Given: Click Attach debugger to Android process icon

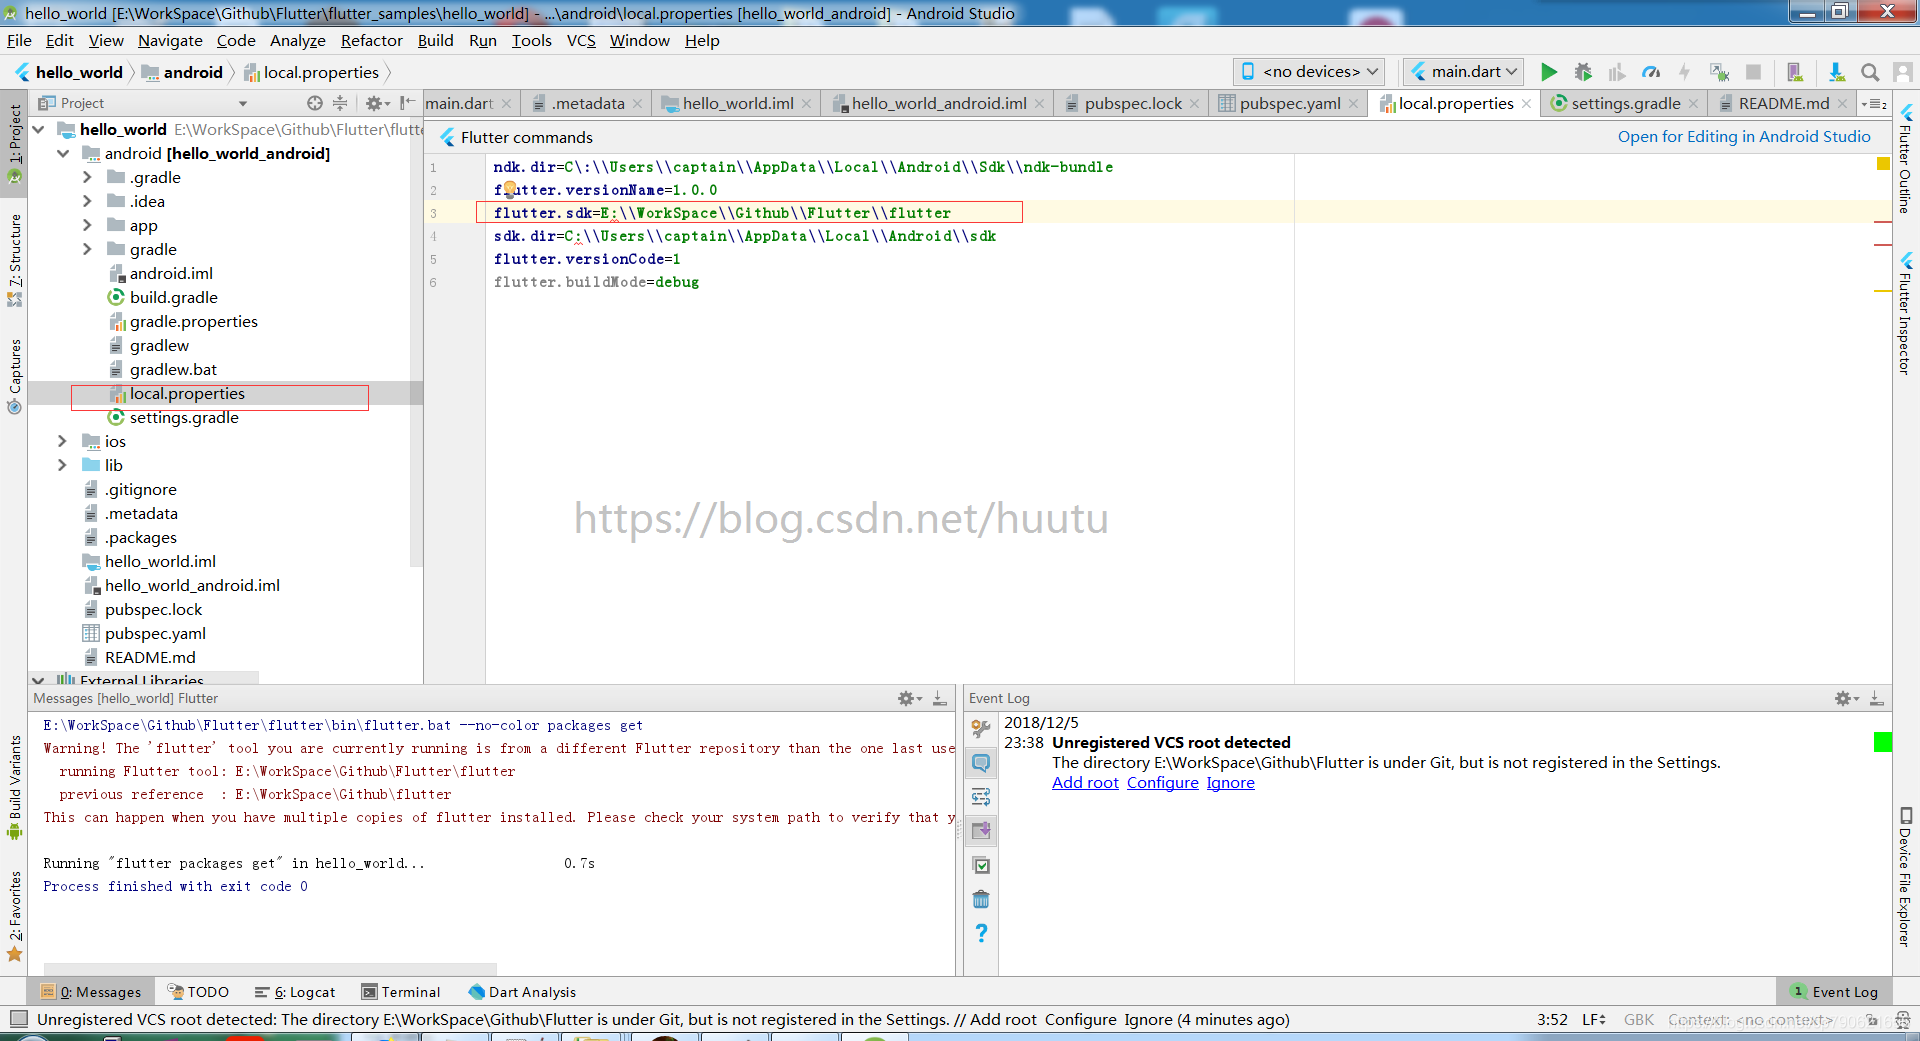Looking at the screenshot, I should (1720, 72).
